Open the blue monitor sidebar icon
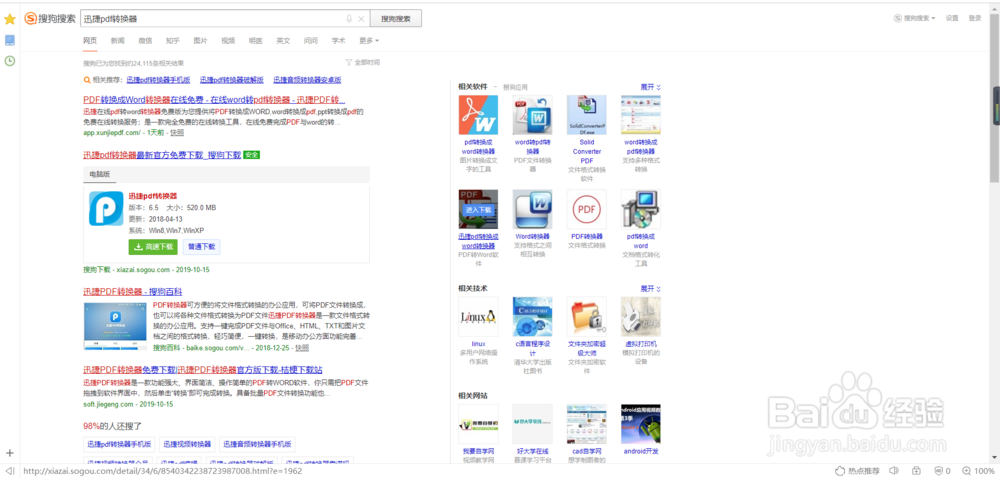This screenshot has height=478, width=1000. click(x=10, y=40)
